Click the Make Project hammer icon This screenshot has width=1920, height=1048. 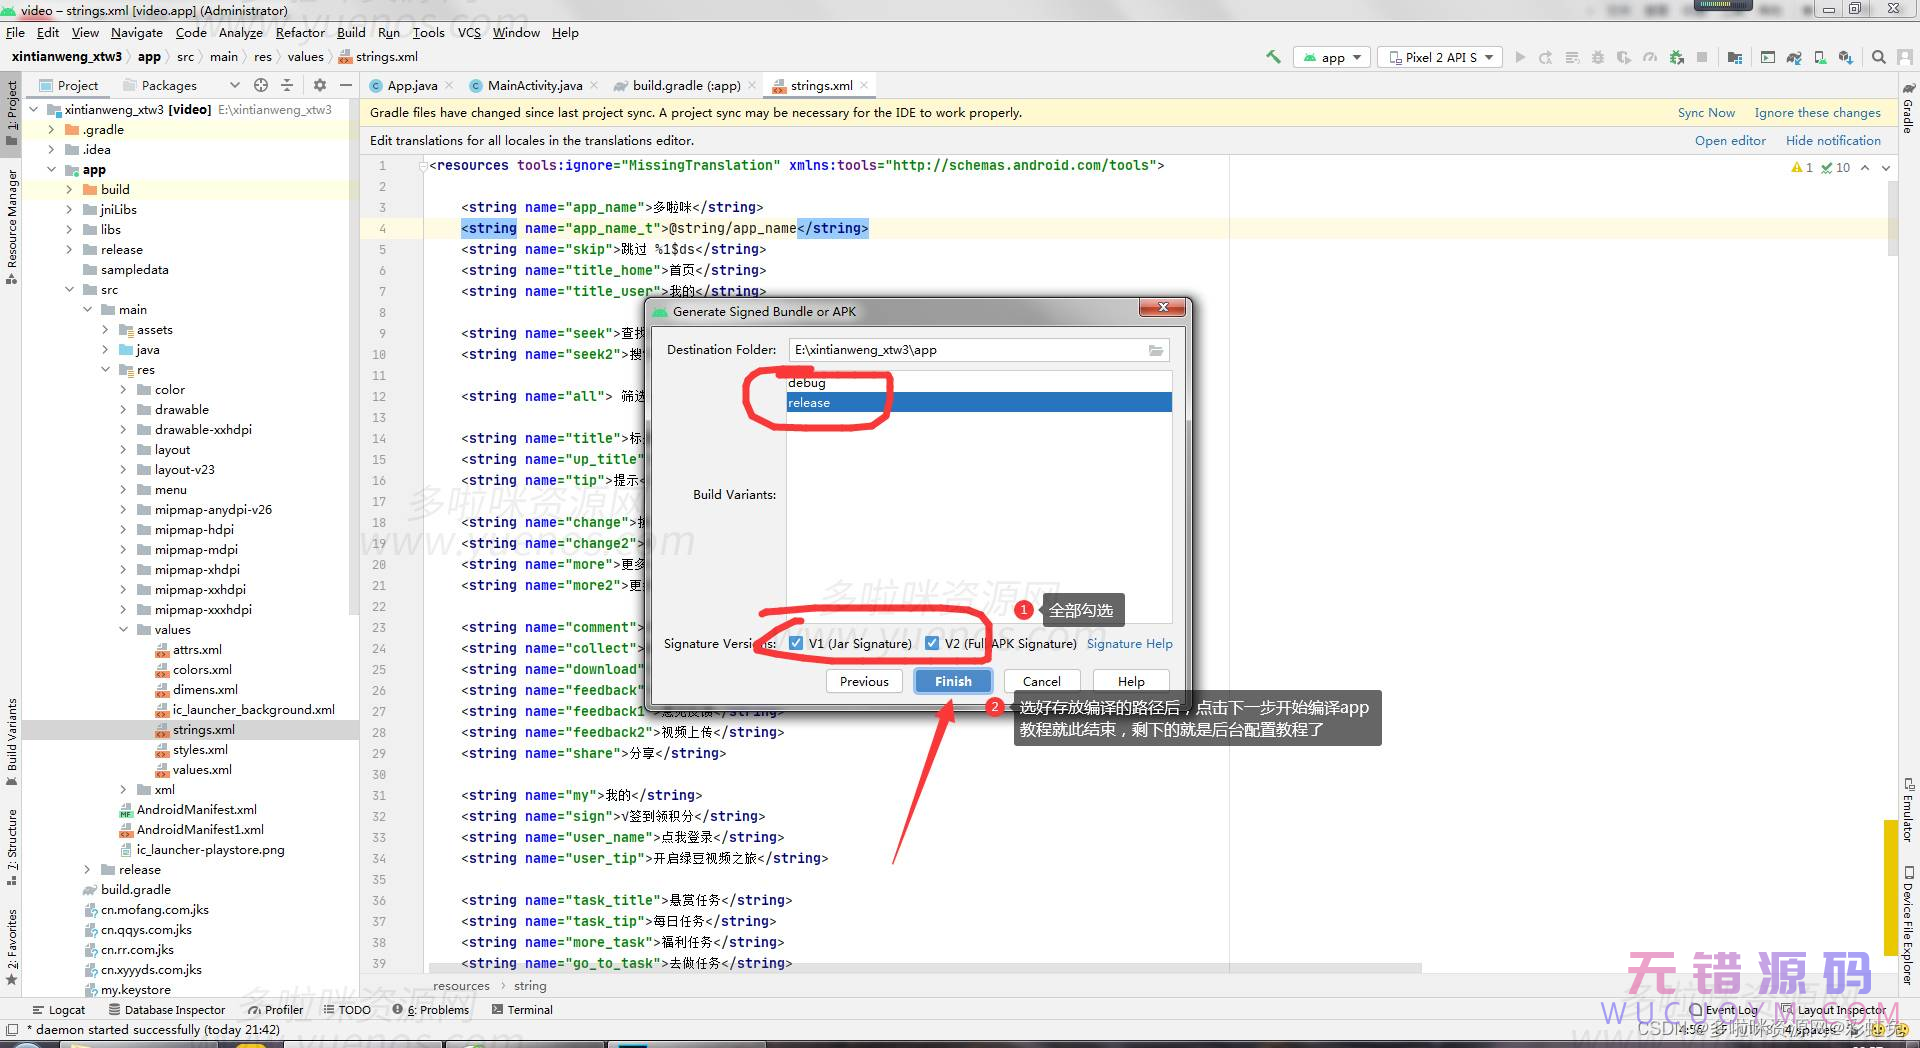1273,57
